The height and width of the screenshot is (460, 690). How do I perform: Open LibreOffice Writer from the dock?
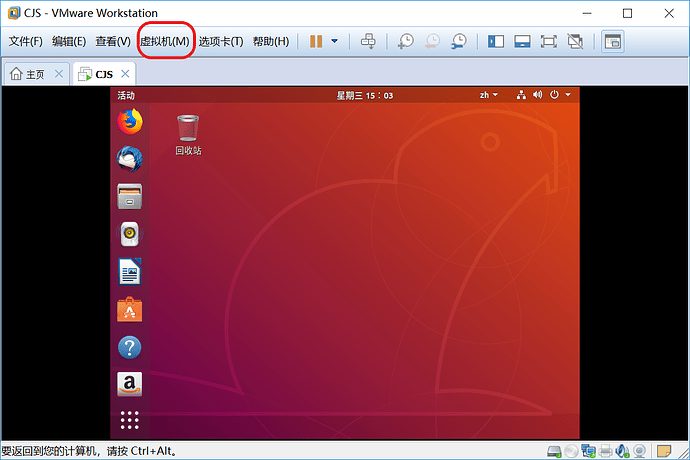tap(130, 272)
